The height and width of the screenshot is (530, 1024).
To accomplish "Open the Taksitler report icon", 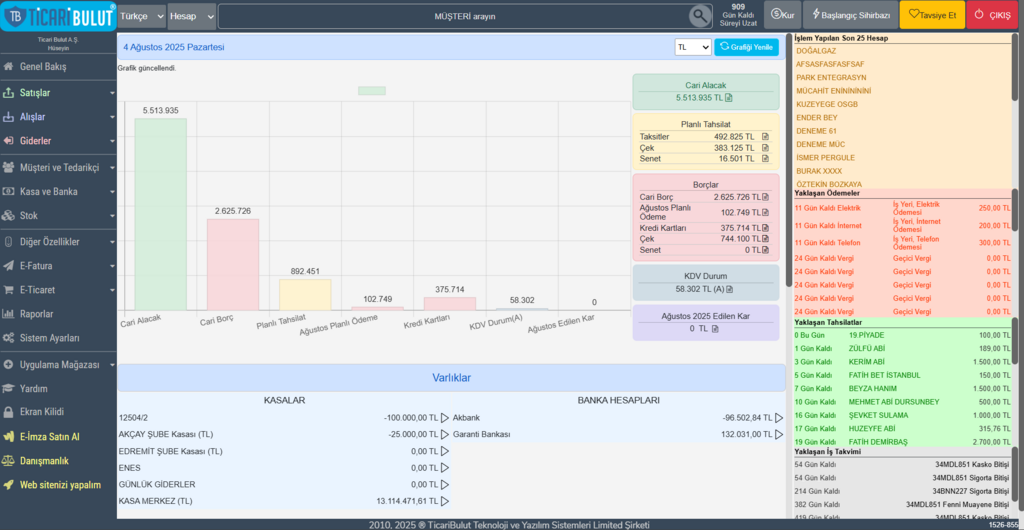I will (765, 136).
